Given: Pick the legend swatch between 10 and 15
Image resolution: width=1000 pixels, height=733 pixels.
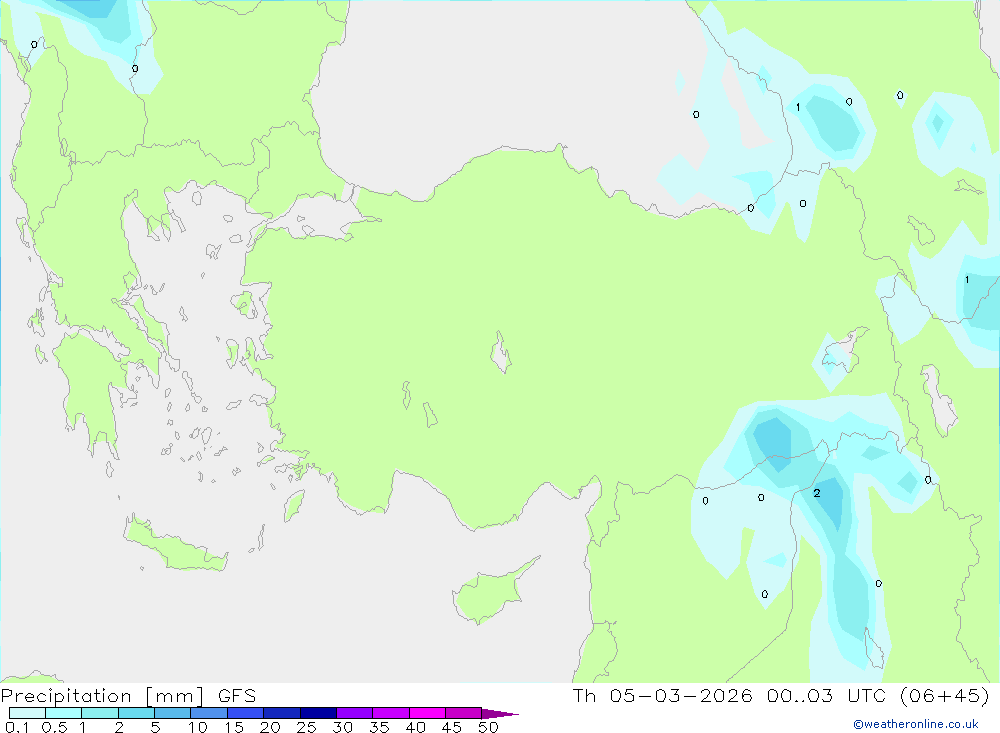Looking at the screenshot, I should pos(209,713).
